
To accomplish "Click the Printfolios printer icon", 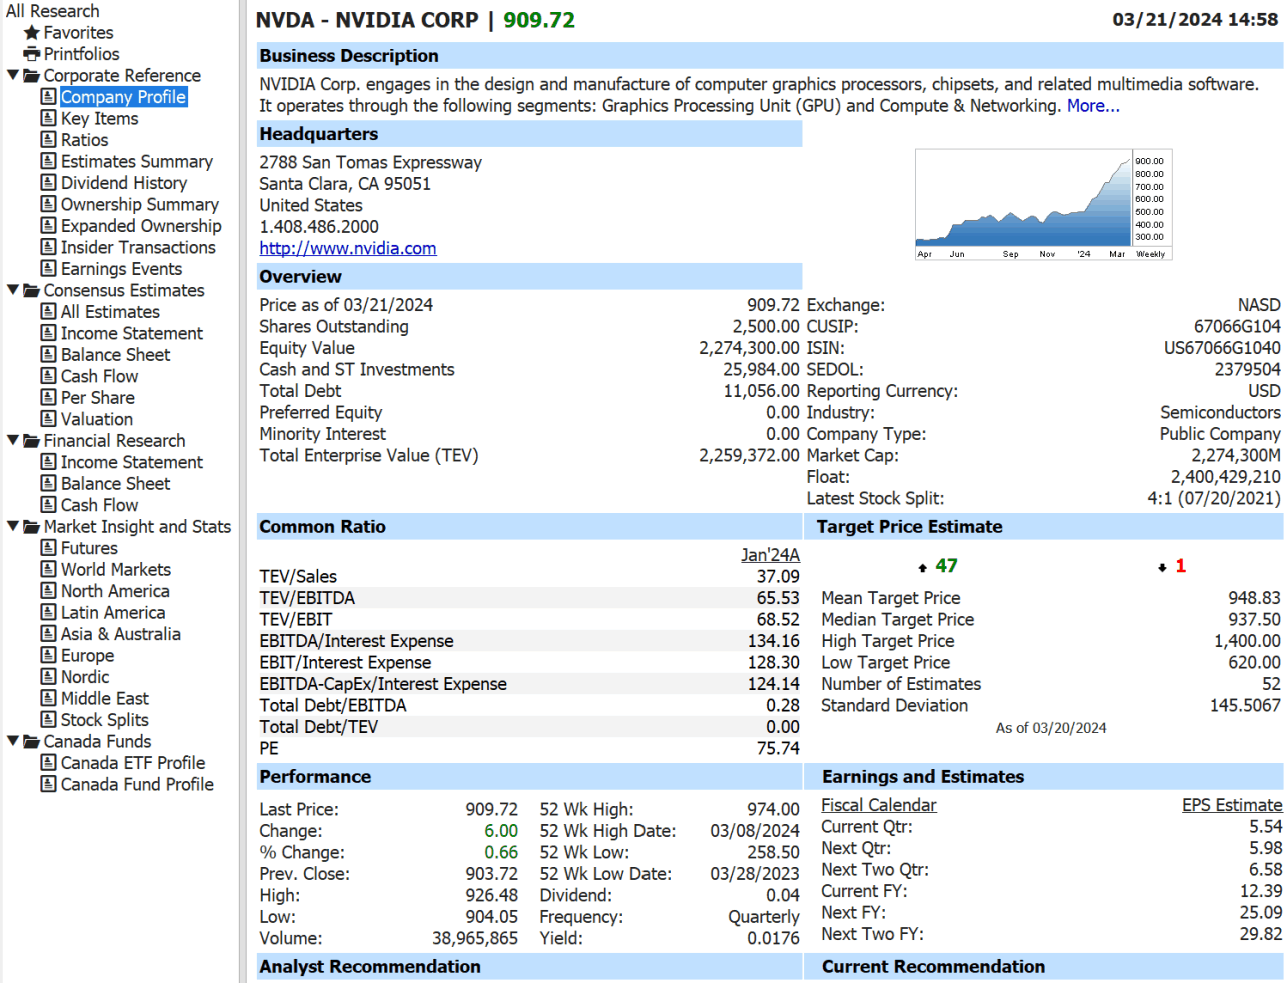I will click(x=32, y=54).
